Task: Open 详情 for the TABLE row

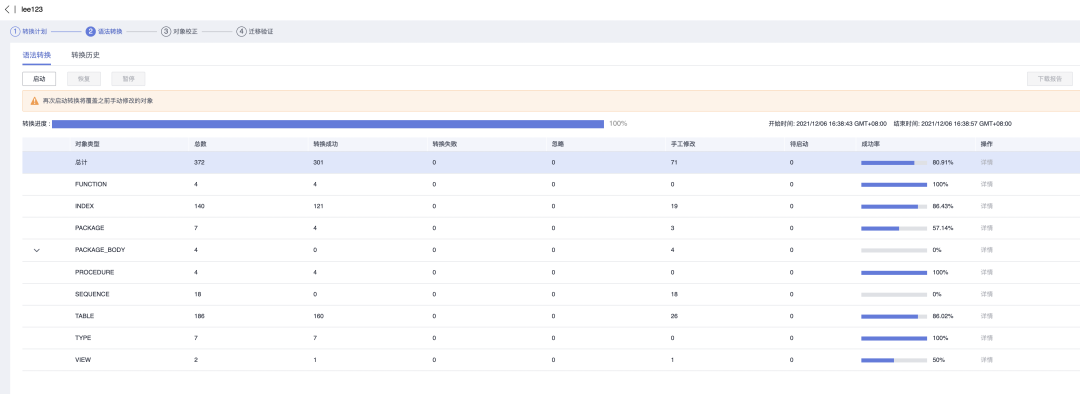Action: tap(986, 316)
